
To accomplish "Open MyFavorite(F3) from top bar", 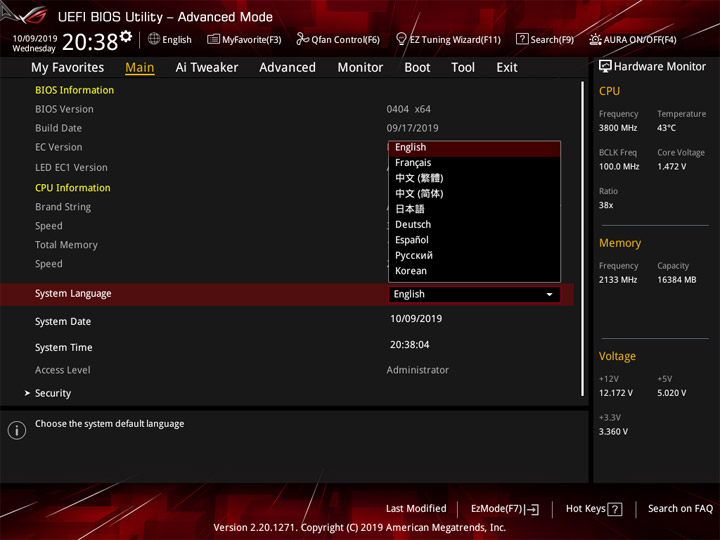I will click(x=244, y=39).
